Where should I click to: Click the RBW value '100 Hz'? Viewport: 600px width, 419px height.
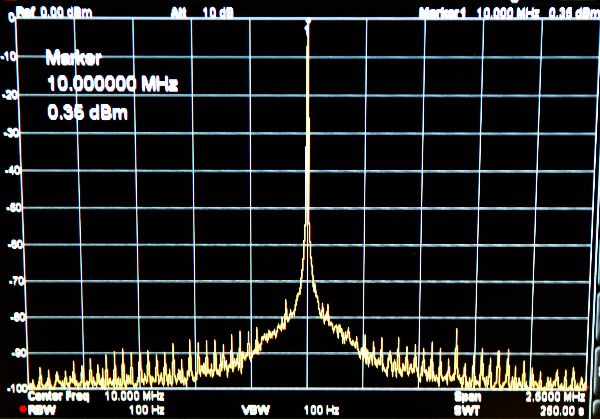click(x=147, y=411)
